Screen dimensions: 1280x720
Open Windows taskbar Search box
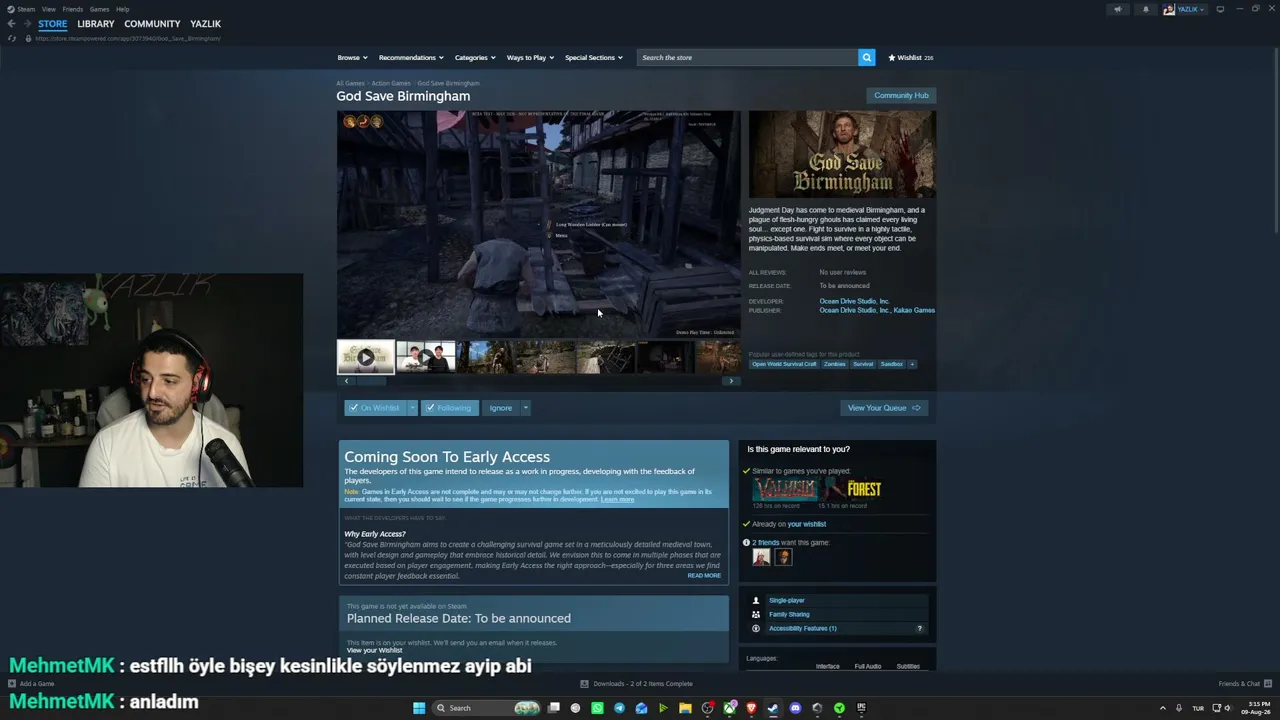(487, 708)
